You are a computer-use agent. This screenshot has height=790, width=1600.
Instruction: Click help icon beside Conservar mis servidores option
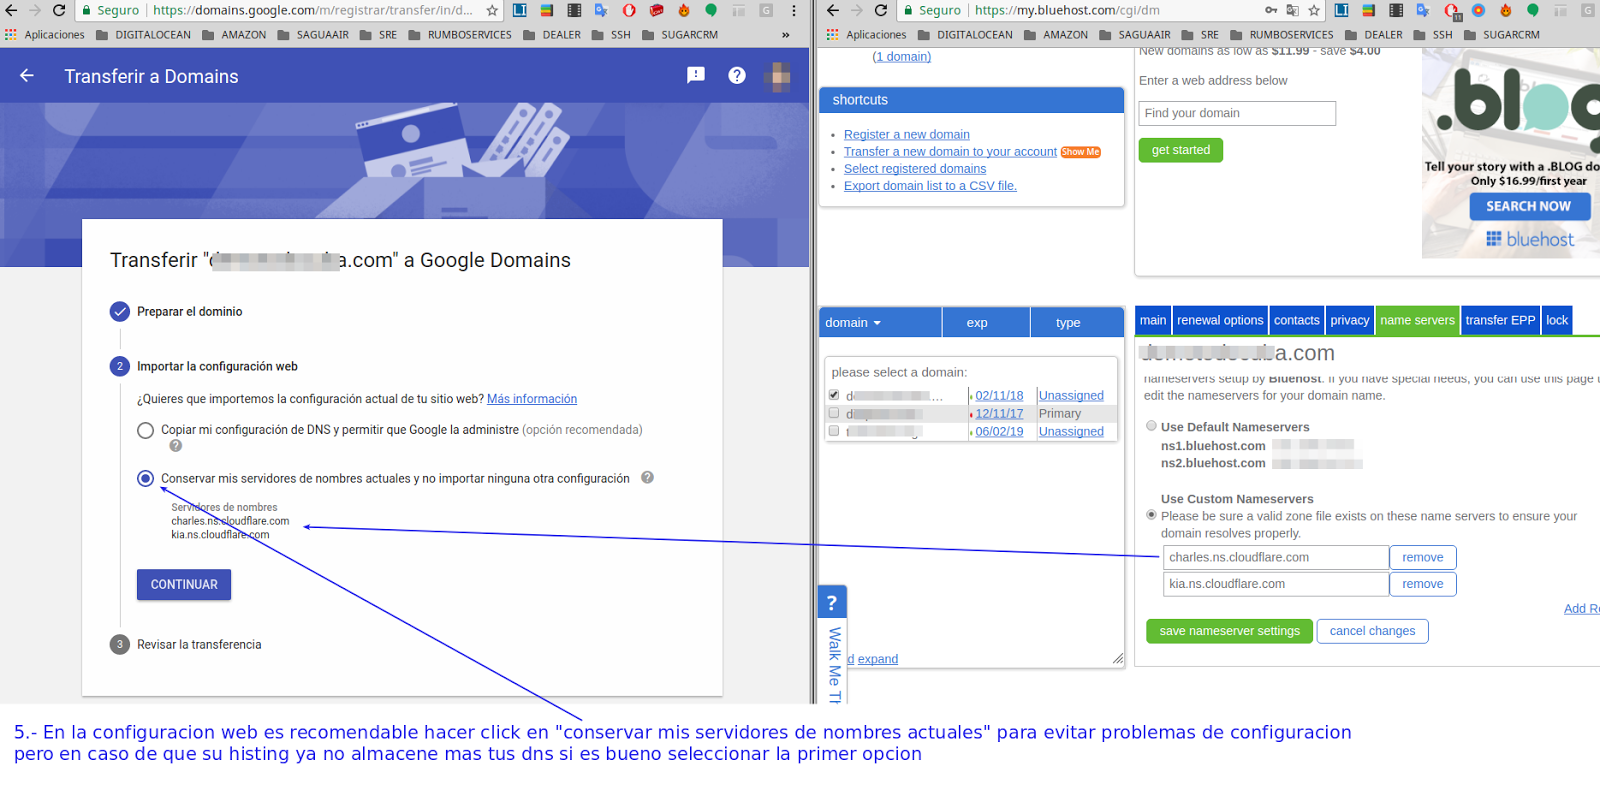tap(647, 477)
